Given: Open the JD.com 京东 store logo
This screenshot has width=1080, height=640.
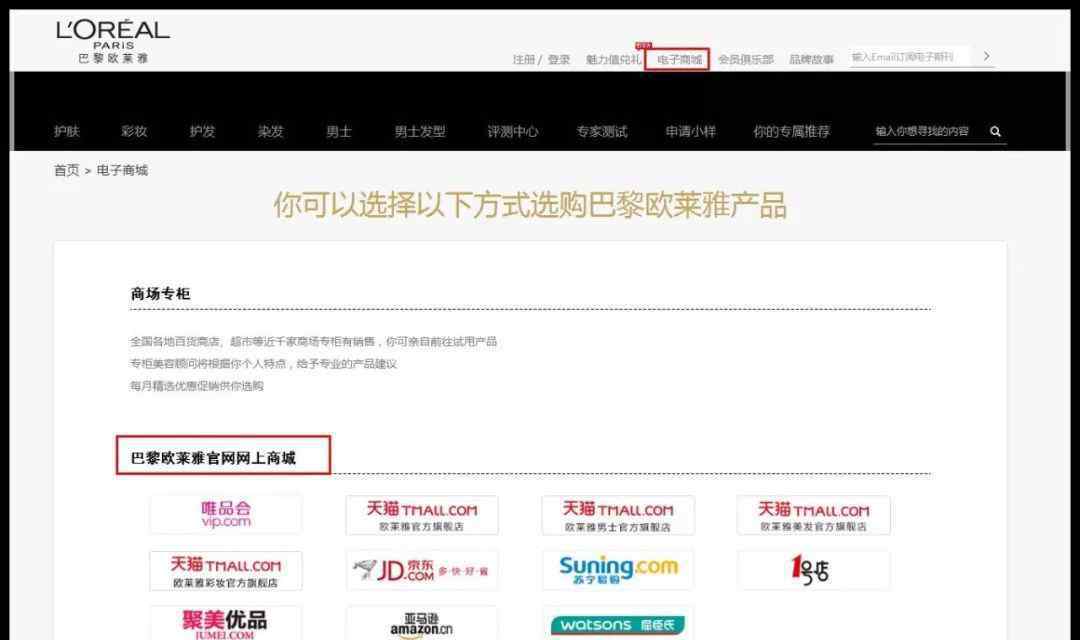Looking at the screenshot, I should point(422,570).
